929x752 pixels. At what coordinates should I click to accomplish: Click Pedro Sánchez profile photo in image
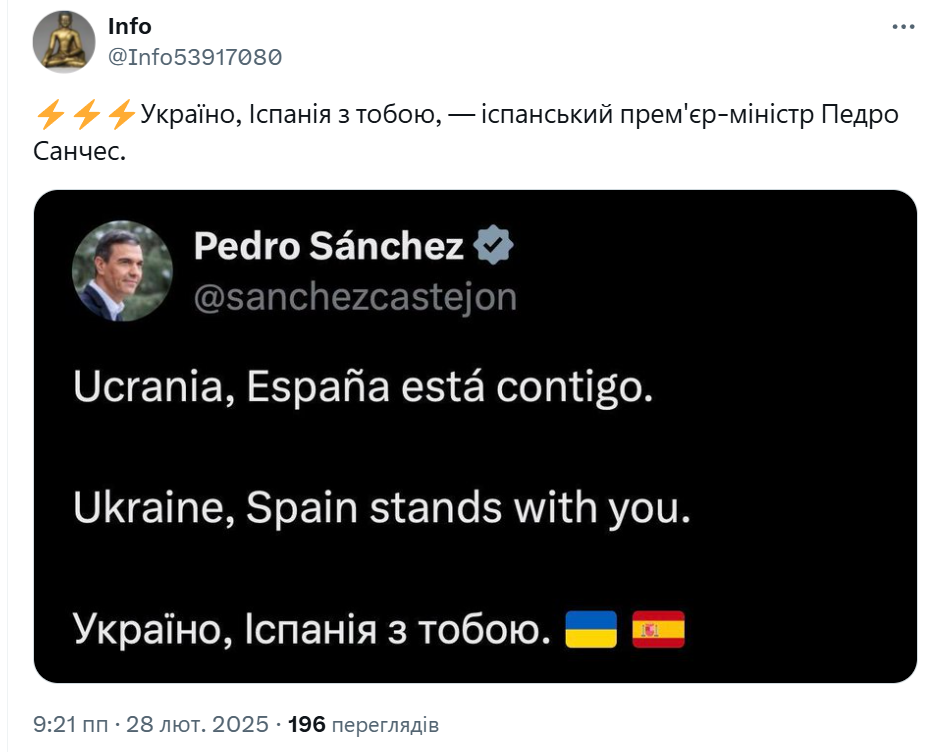coord(123,271)
